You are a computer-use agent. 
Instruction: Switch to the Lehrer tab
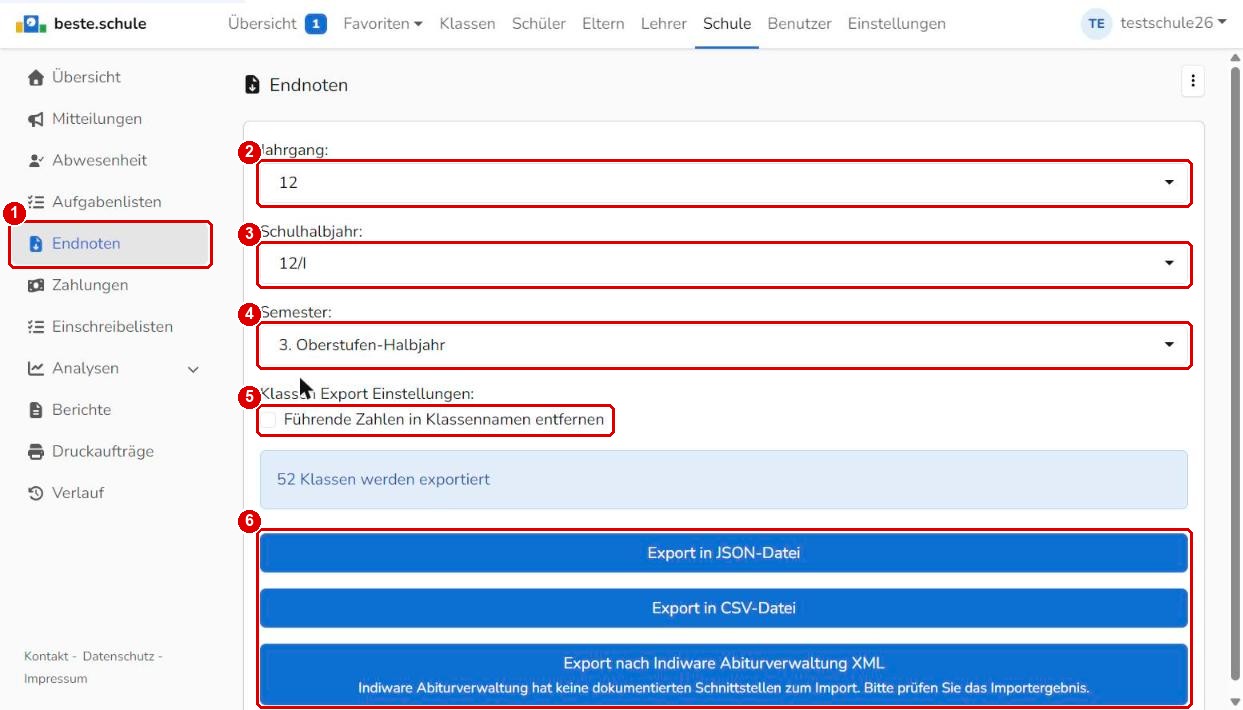(663, 23)
